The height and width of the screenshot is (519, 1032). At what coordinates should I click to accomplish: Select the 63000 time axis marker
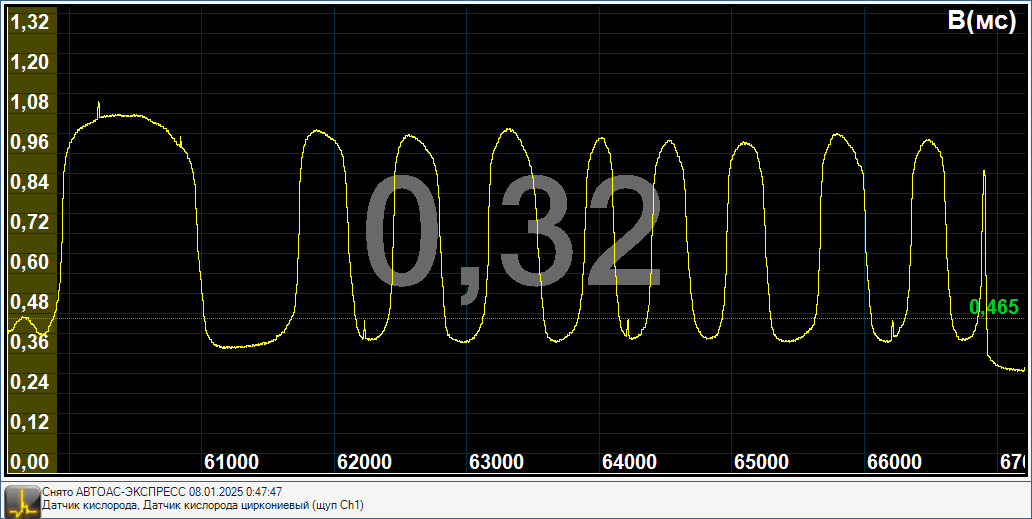click(496, 462)
